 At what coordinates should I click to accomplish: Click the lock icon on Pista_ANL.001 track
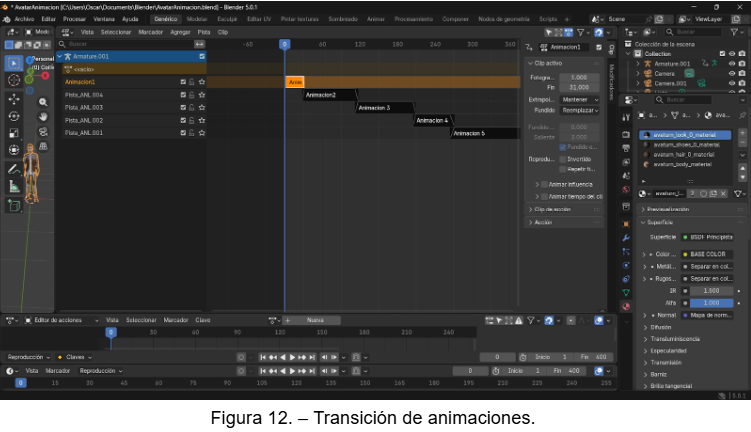(192, 133)
